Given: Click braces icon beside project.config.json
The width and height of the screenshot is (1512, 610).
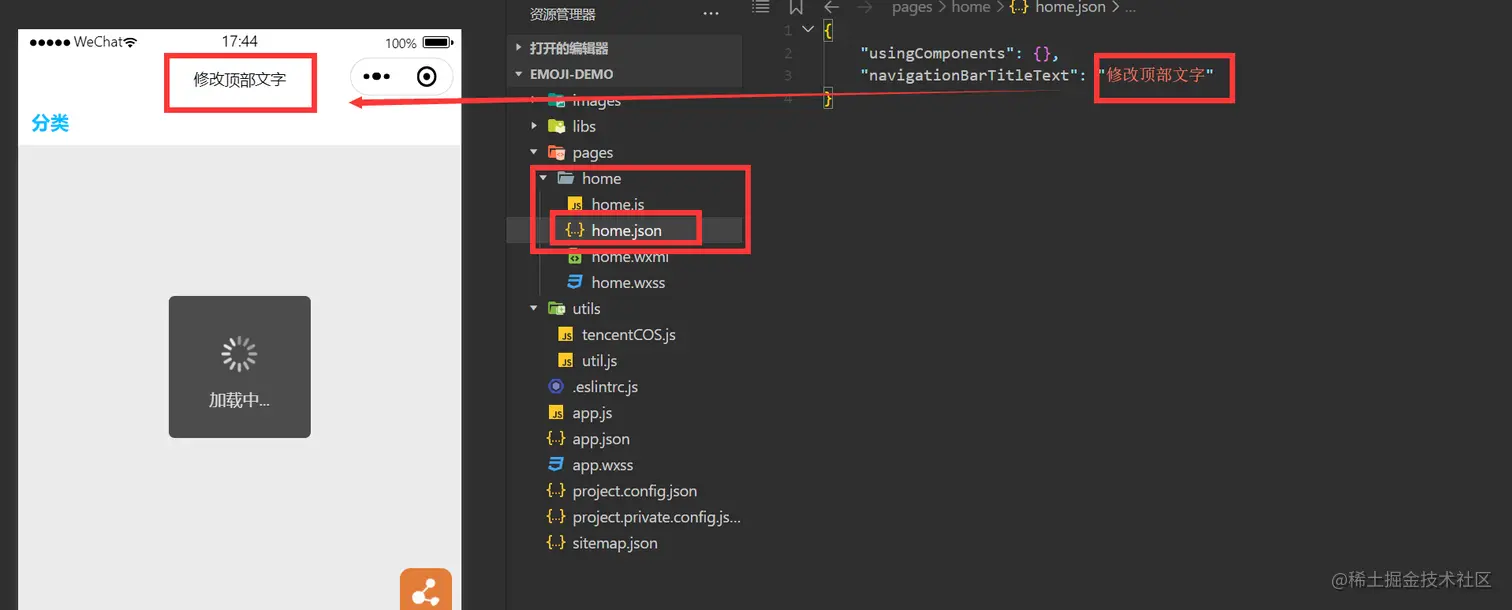Looking at the screenshot, I should coord(556,490).
